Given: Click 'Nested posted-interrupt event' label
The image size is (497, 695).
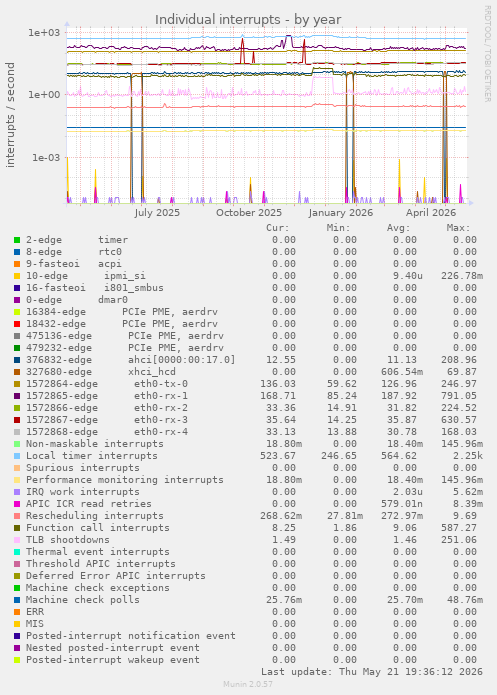Looking at the screenshot, I should point(113,647).
